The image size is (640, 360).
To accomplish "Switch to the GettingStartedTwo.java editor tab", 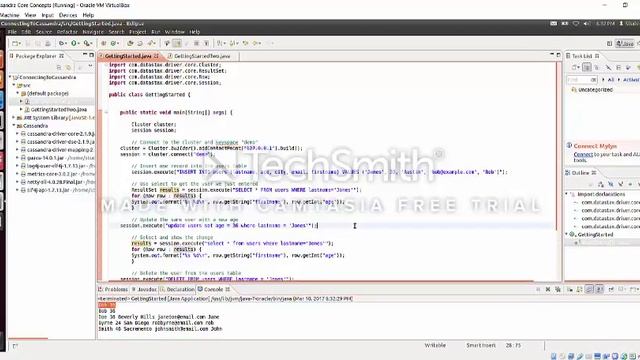I will pyautogui.click(x=202, y=56).
